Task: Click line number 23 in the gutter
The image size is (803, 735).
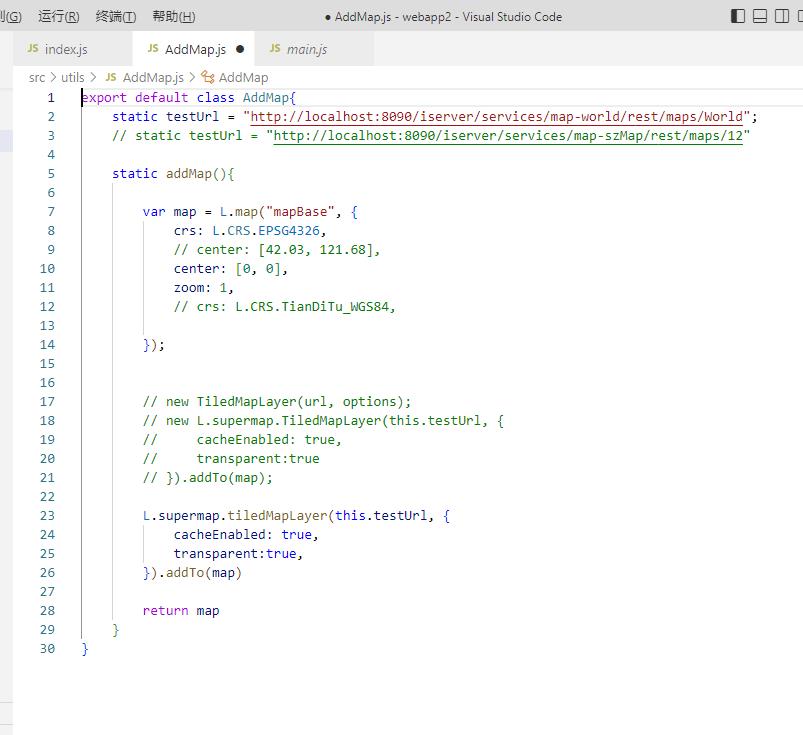Action: [47, 515]
